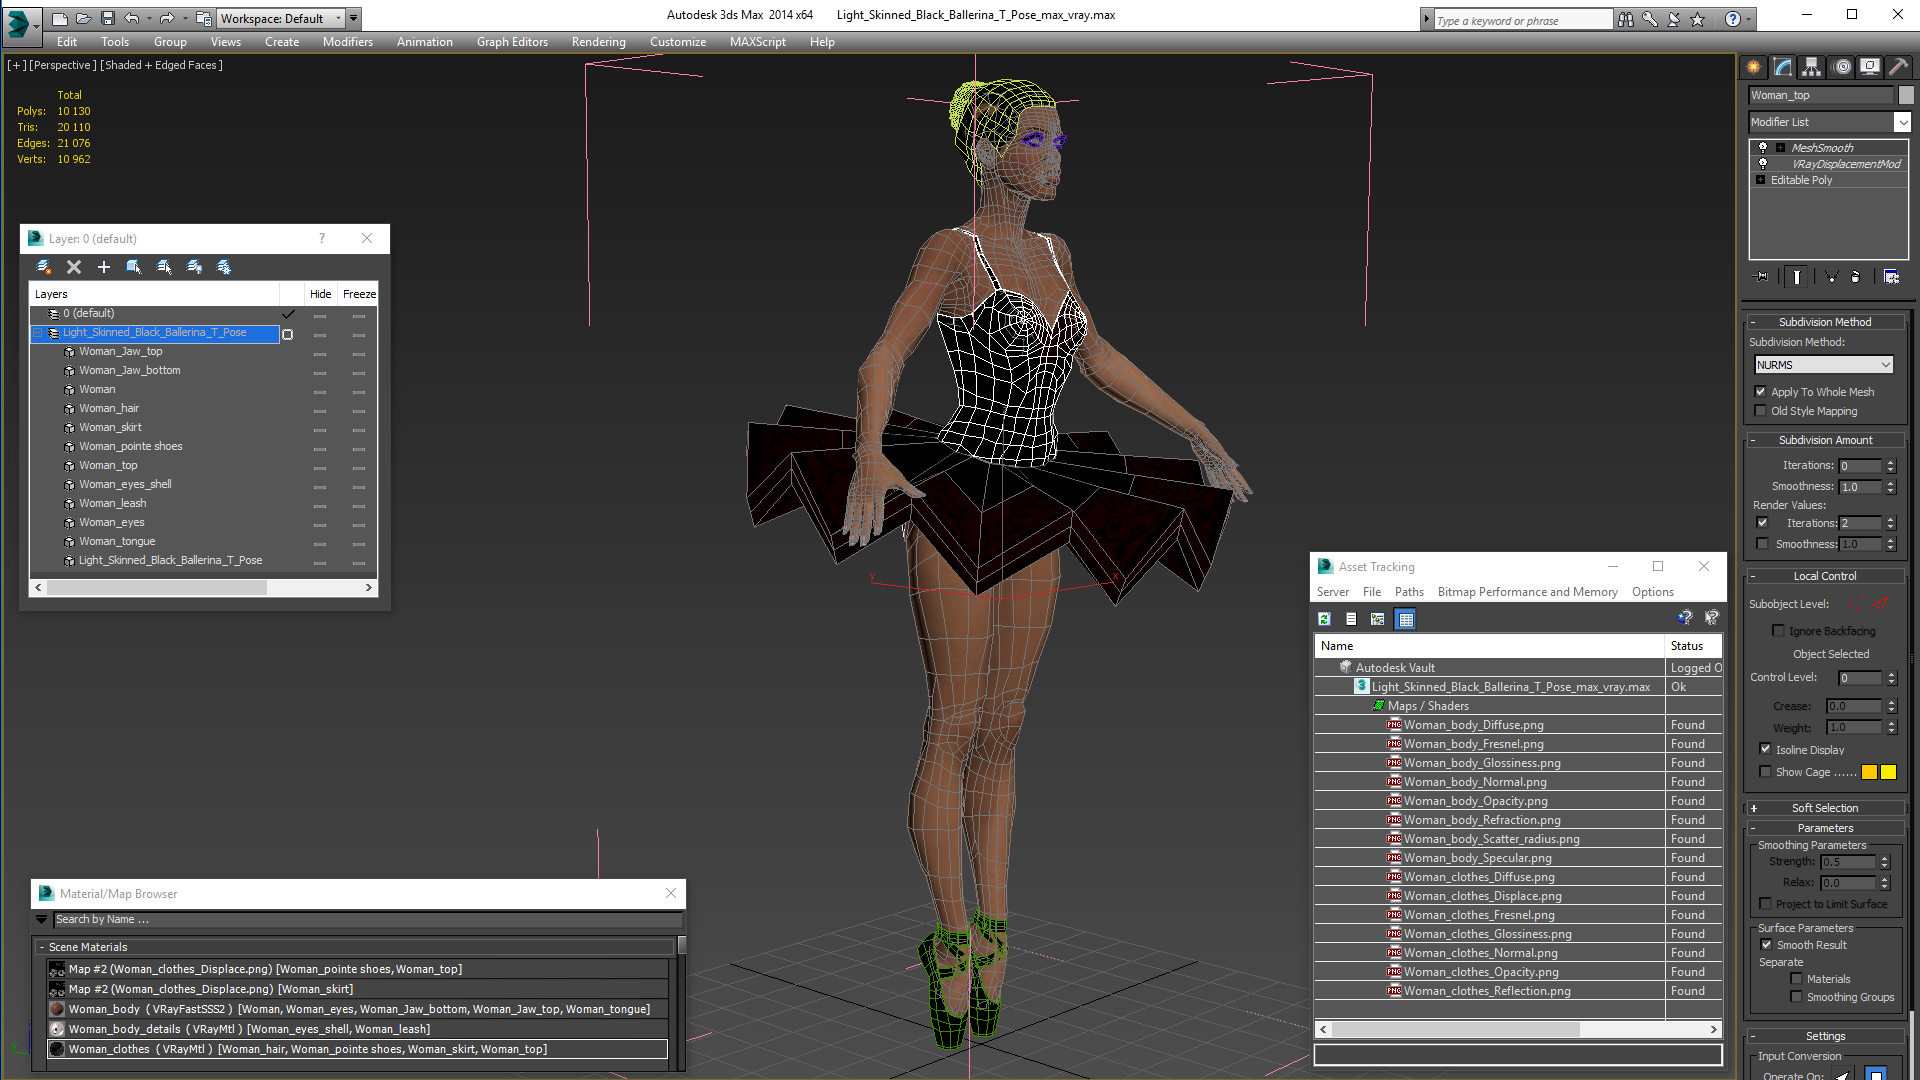
Task: Click the Perspective viewport label
Action: [x=63, y=65]
